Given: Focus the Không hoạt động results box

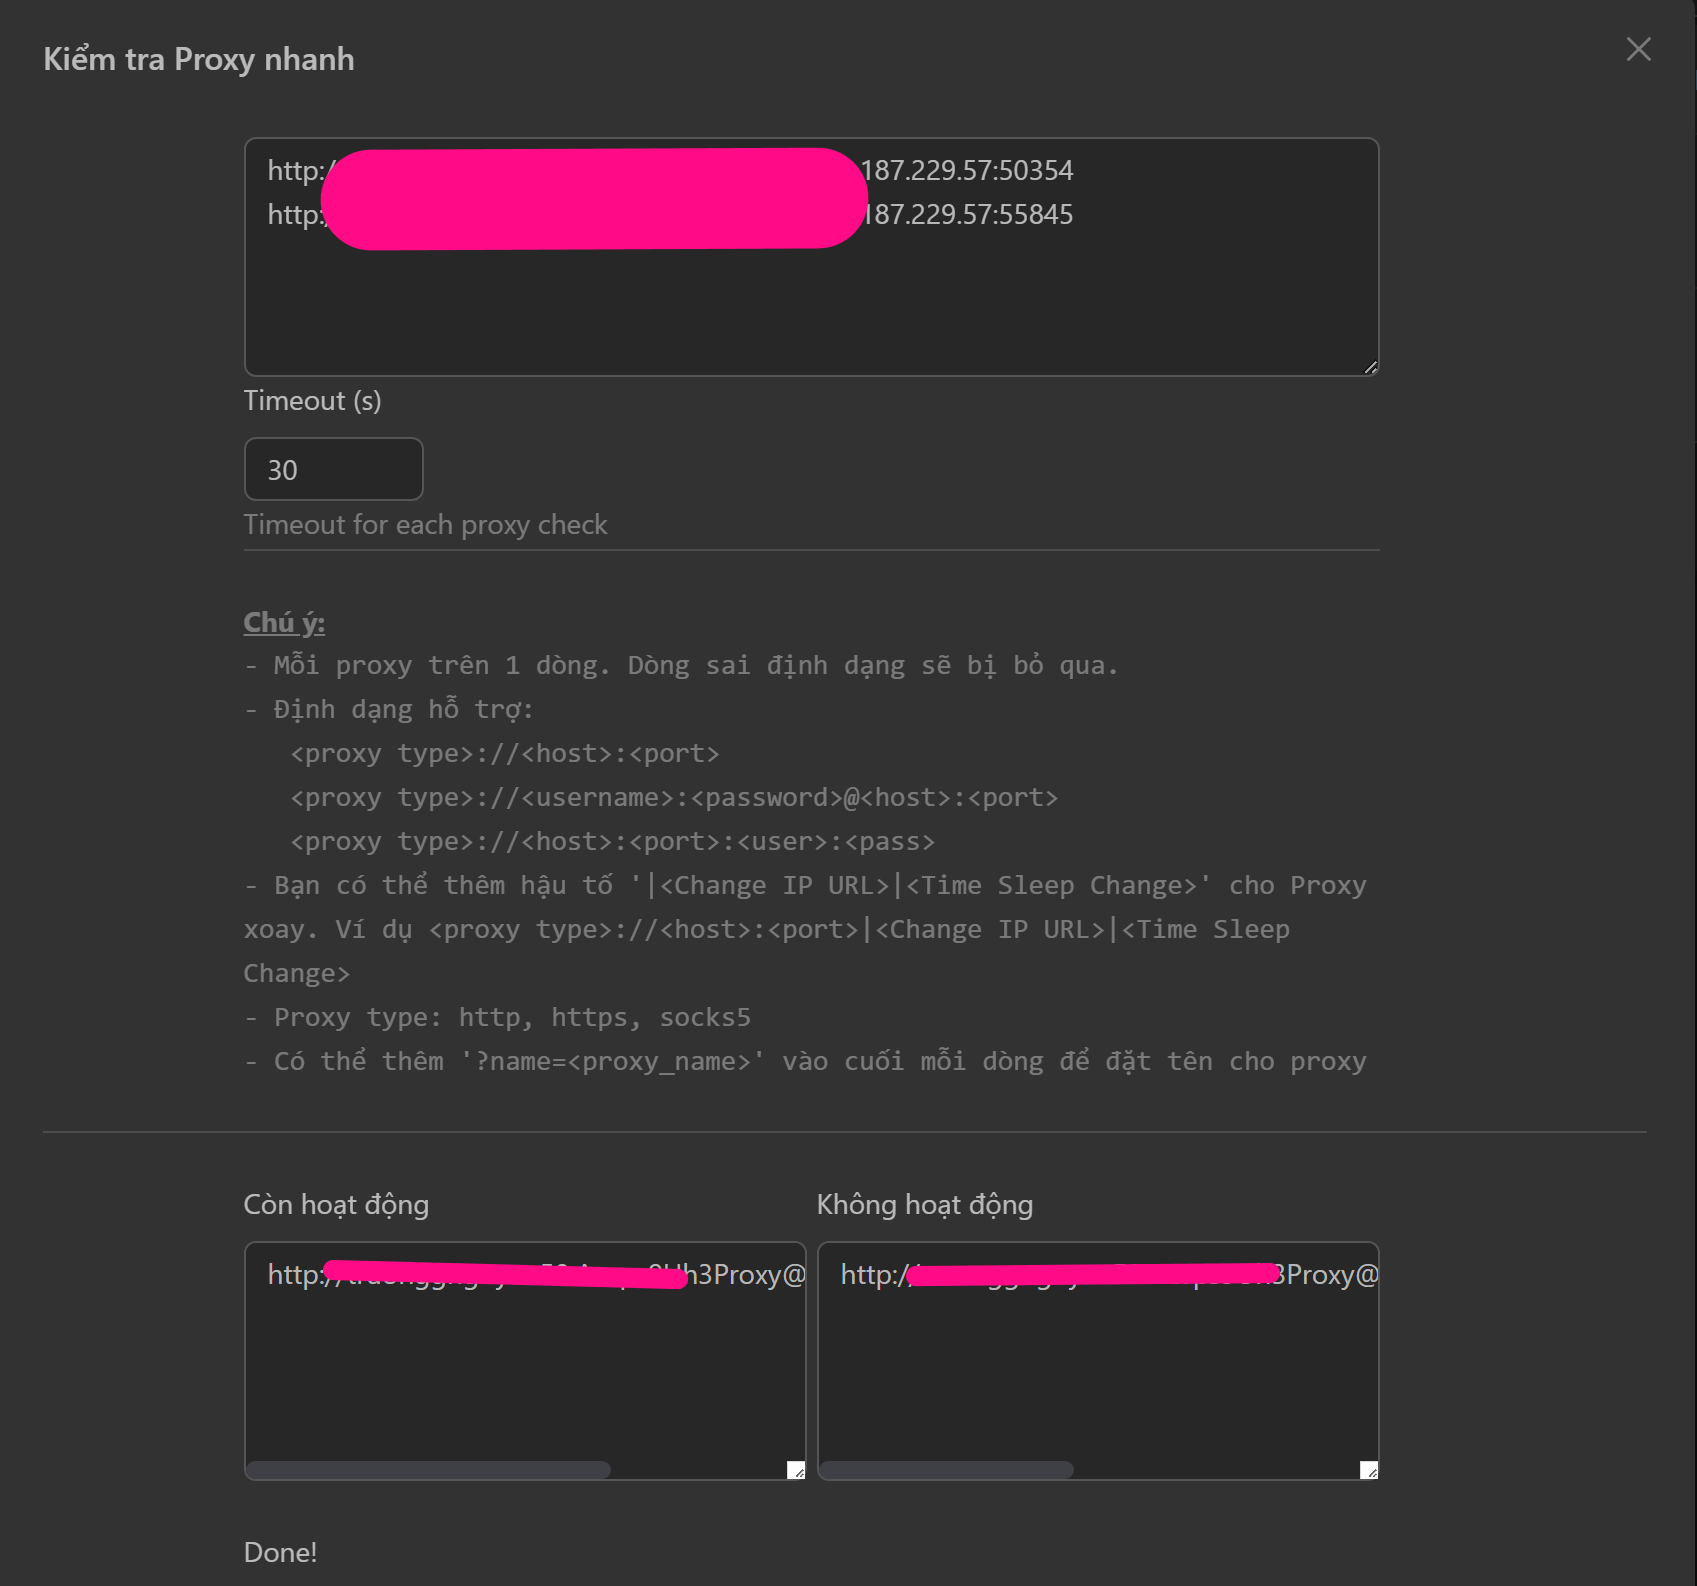Looking at the screenshot, I should (x=1097, y=1370).
